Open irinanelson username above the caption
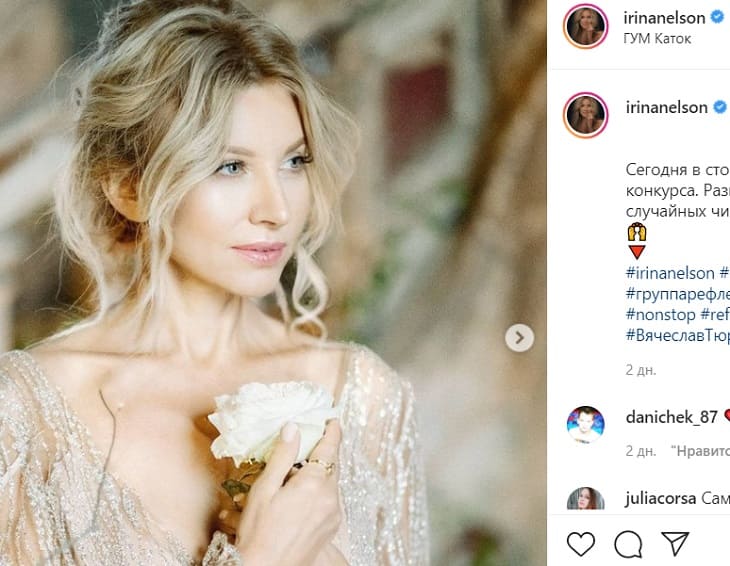The height and width of the screenshot is (566, 730). (666, 107)
